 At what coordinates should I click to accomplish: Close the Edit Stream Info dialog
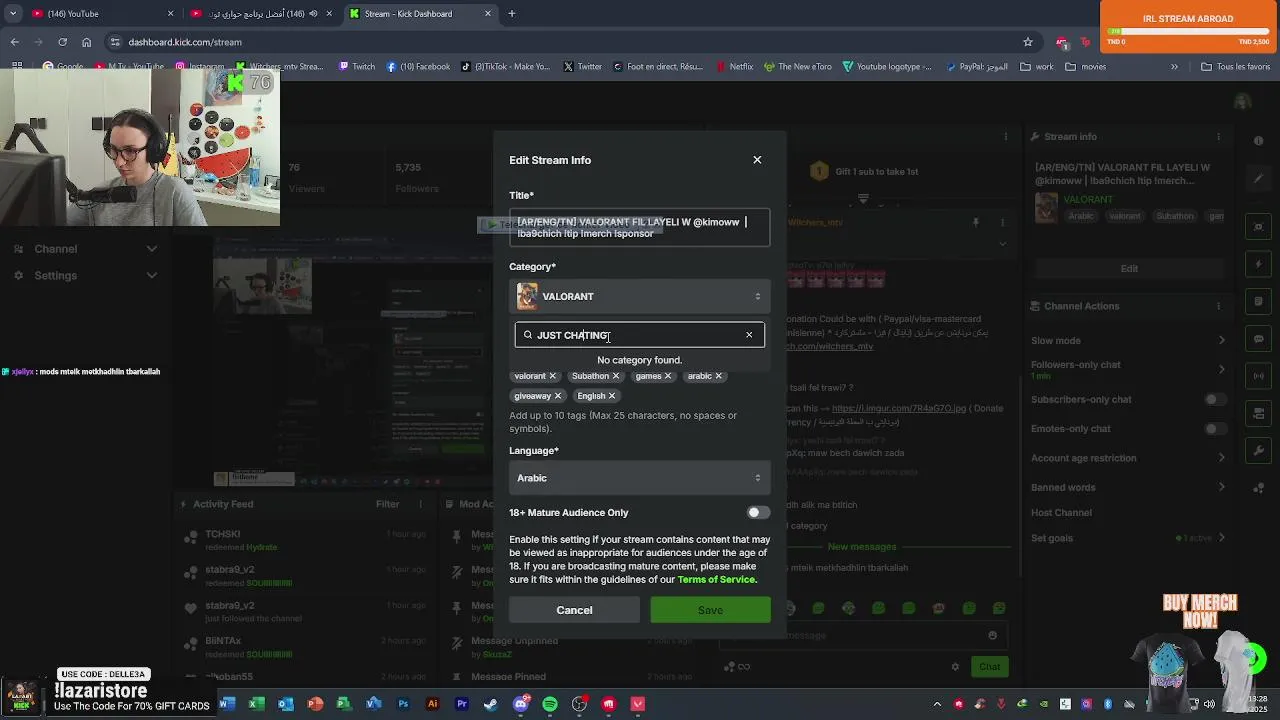(x=757, y=160)
